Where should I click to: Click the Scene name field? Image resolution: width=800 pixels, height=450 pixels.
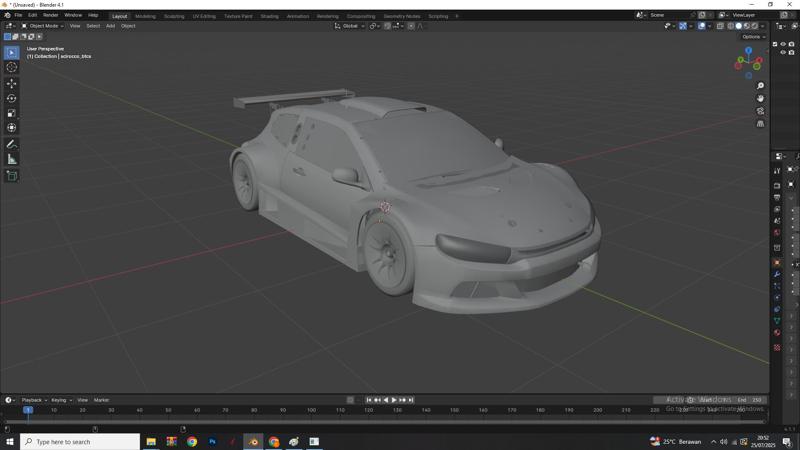pos(667,15)
